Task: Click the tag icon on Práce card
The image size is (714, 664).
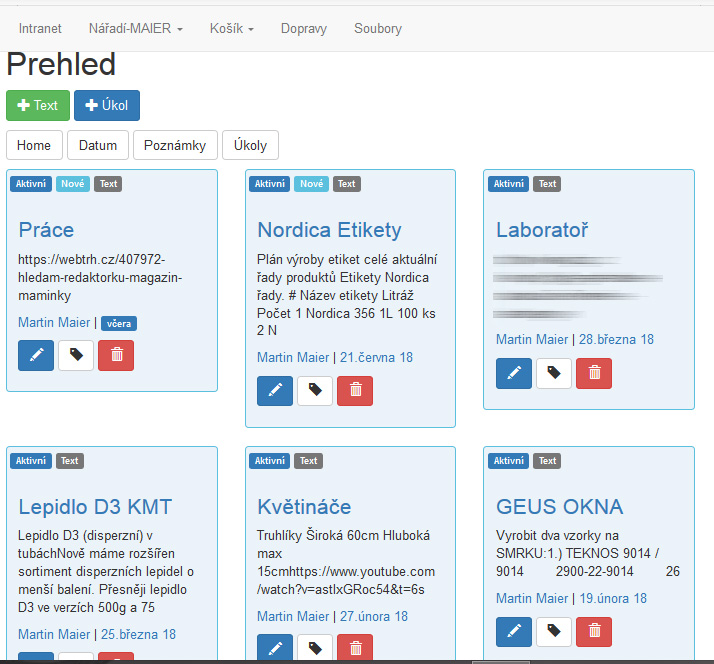Action: pos(76,355)
